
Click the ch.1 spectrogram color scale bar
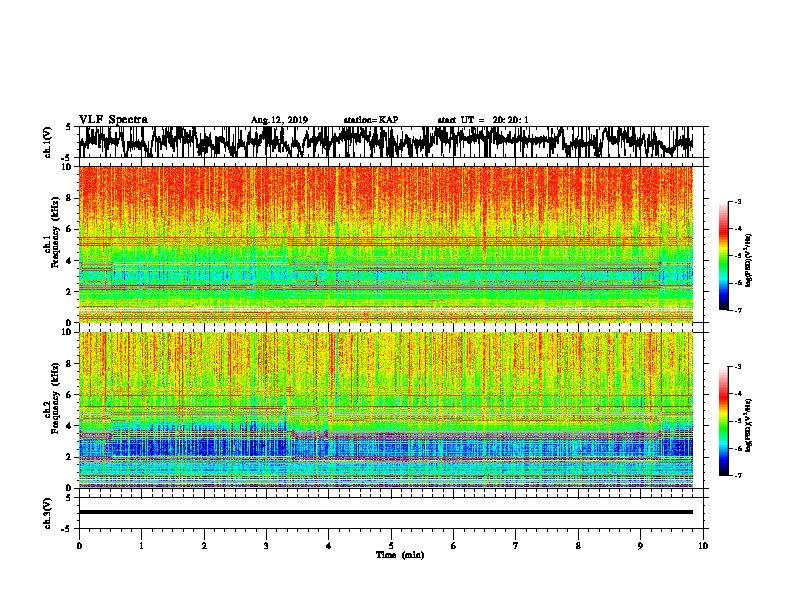tap(724, 256)
